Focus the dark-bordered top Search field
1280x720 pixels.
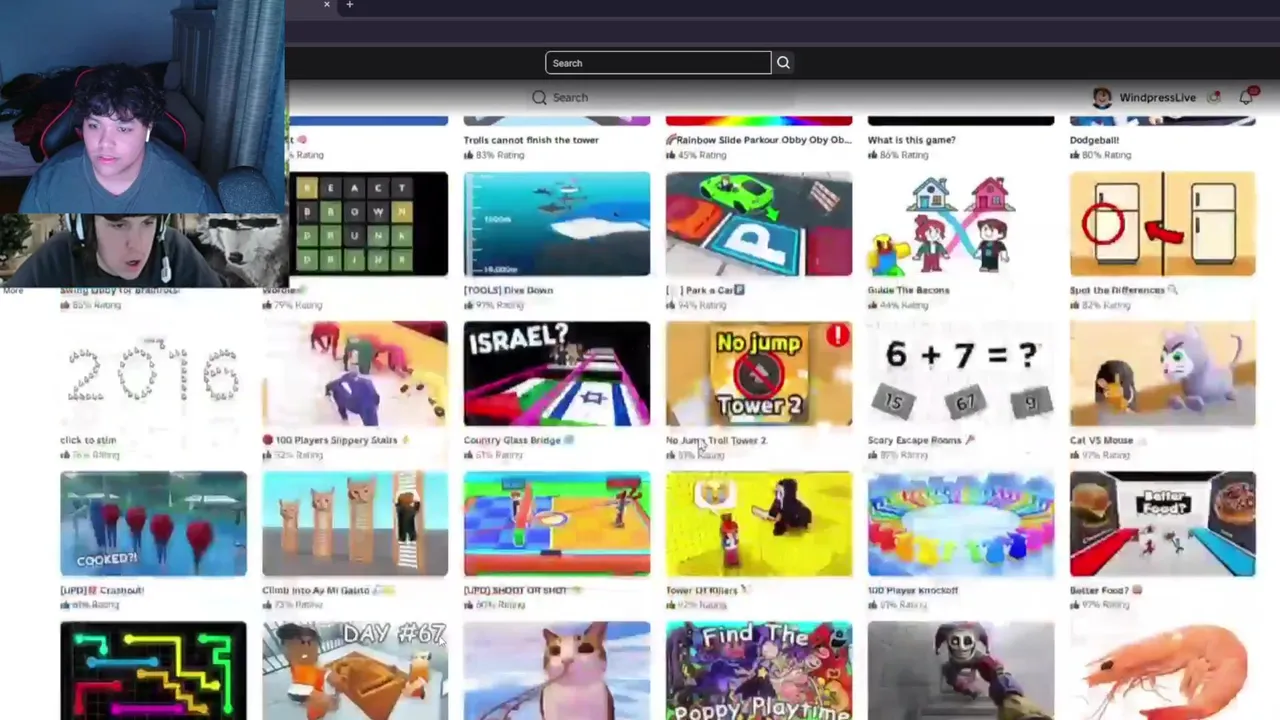(658, 63)
